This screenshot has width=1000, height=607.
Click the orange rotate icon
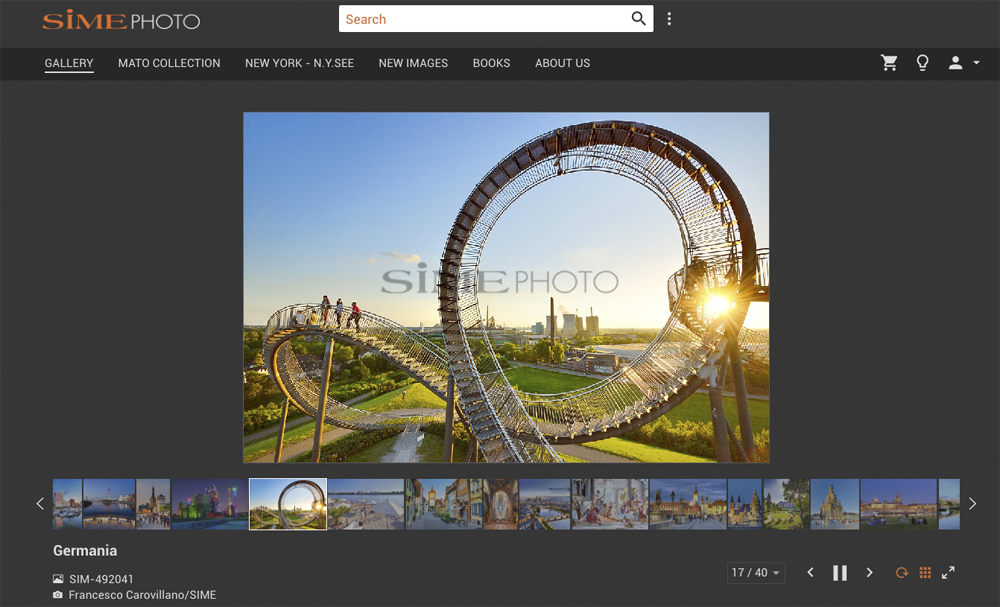tap(902, 573)
